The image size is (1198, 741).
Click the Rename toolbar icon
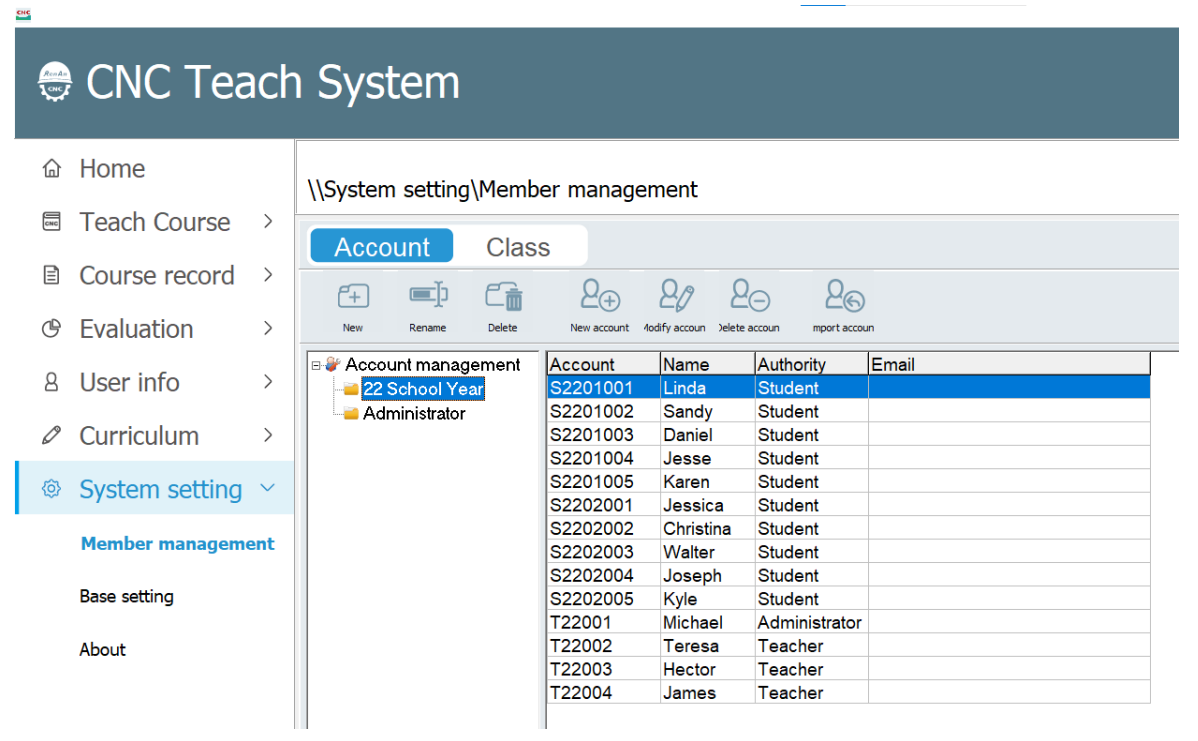click(428, 294)
